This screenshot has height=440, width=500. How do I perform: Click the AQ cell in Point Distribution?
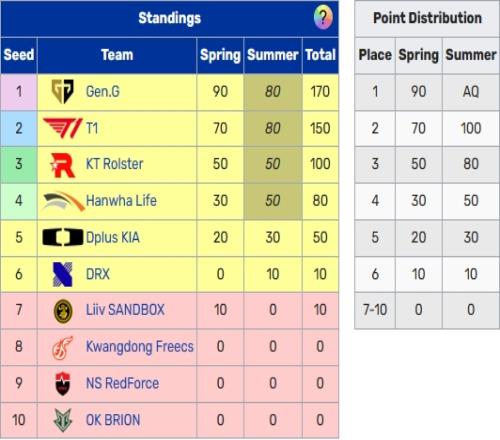click(x=471, y=92)
